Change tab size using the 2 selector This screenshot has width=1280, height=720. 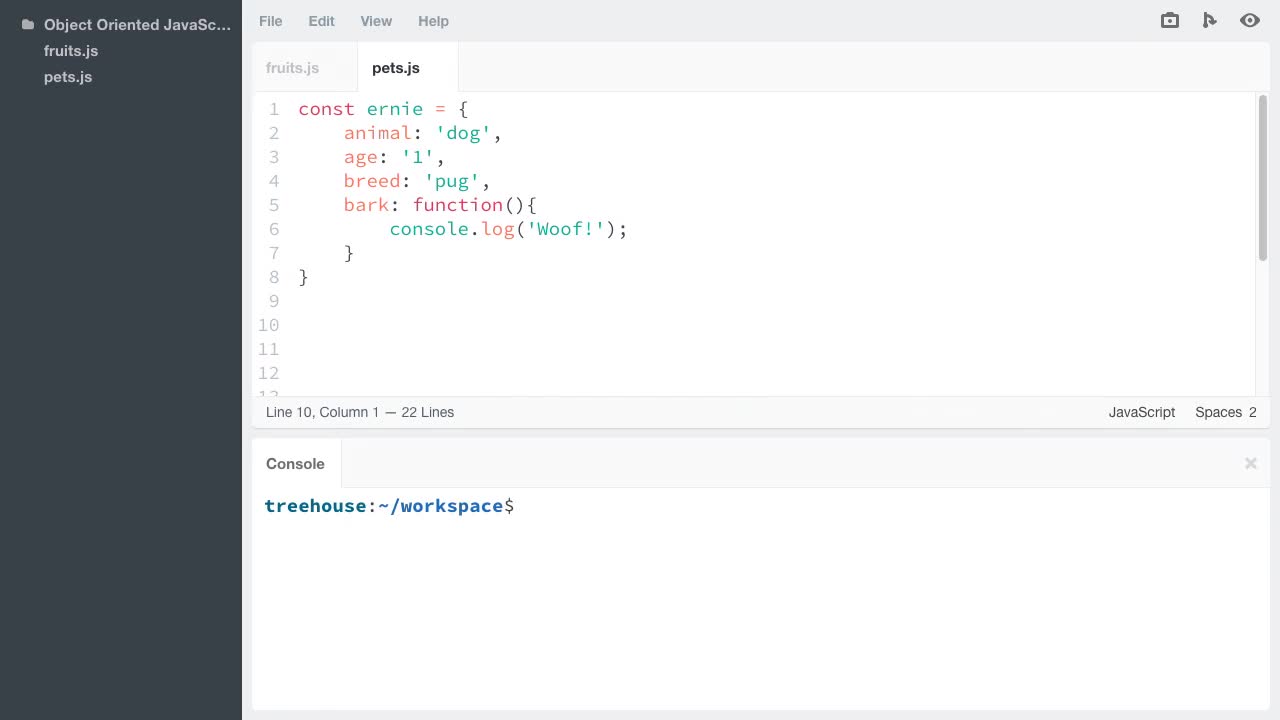[1251, 412]
